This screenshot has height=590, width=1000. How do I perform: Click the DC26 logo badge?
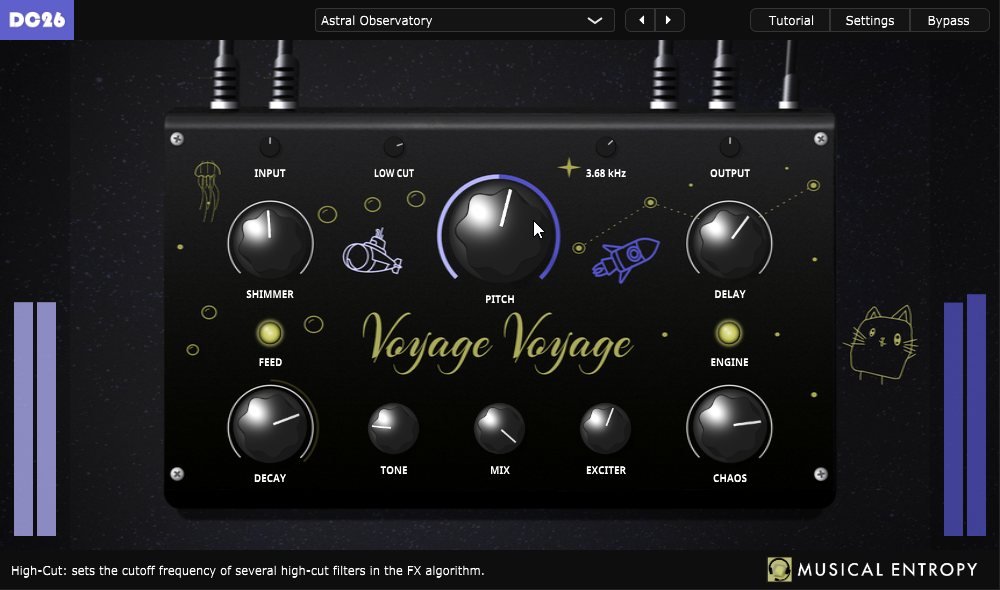[x=36, y=20]
